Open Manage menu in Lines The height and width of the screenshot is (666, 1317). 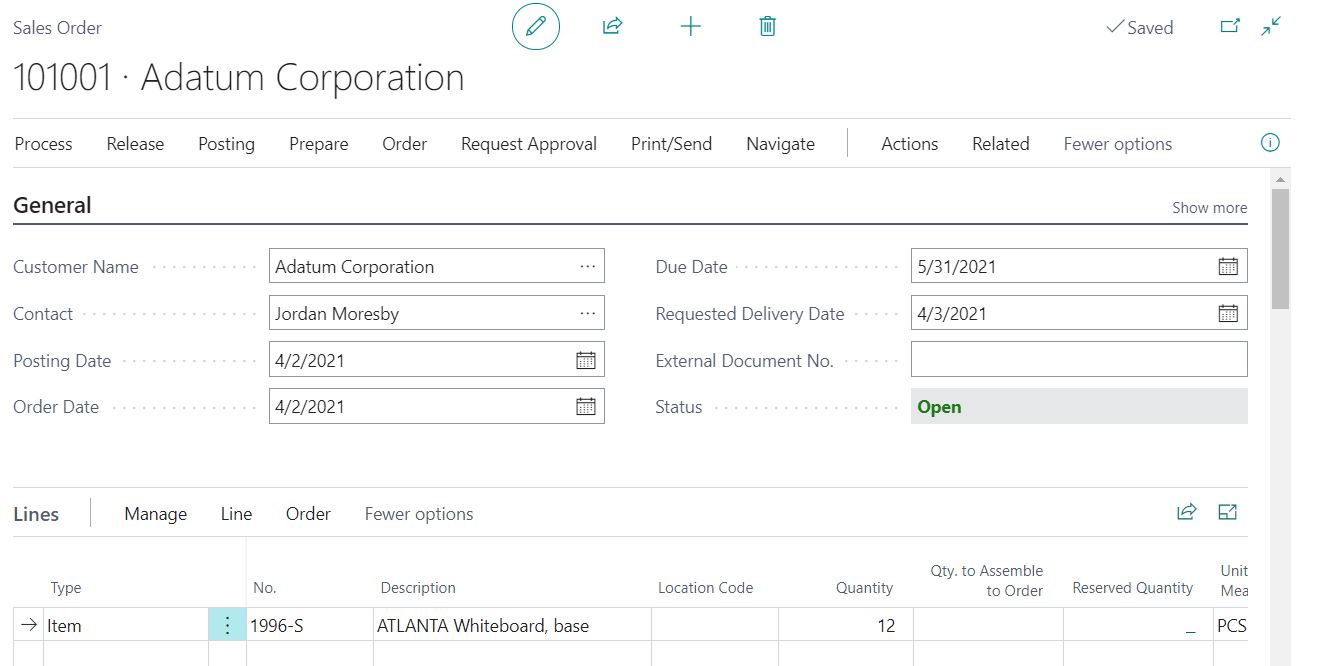(156, 514)
